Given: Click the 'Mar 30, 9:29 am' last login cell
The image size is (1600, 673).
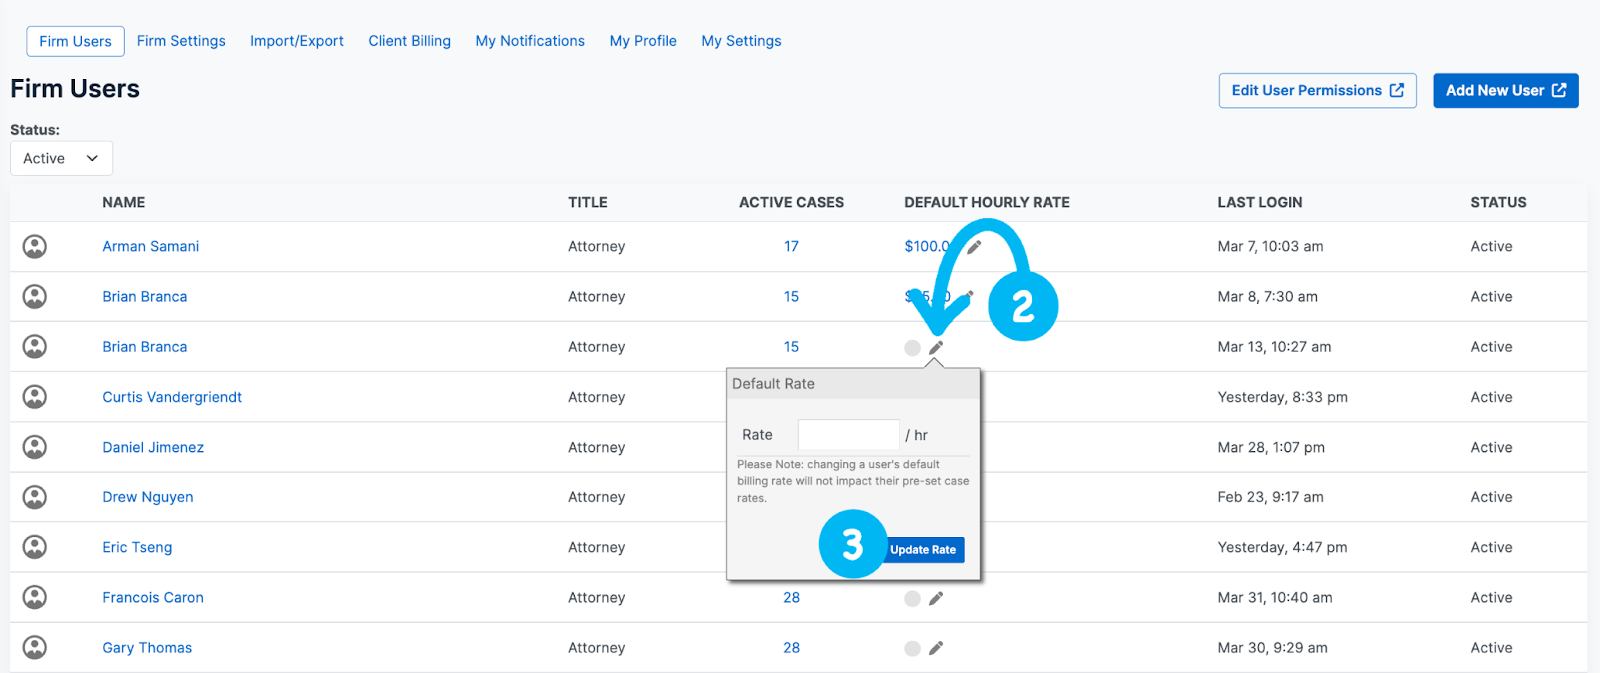Looking at the screenshot, I should (x=1272, y=647).
